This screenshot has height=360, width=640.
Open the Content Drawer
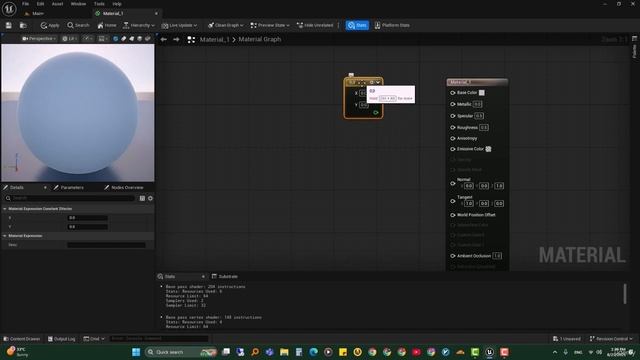pos(22,339)
